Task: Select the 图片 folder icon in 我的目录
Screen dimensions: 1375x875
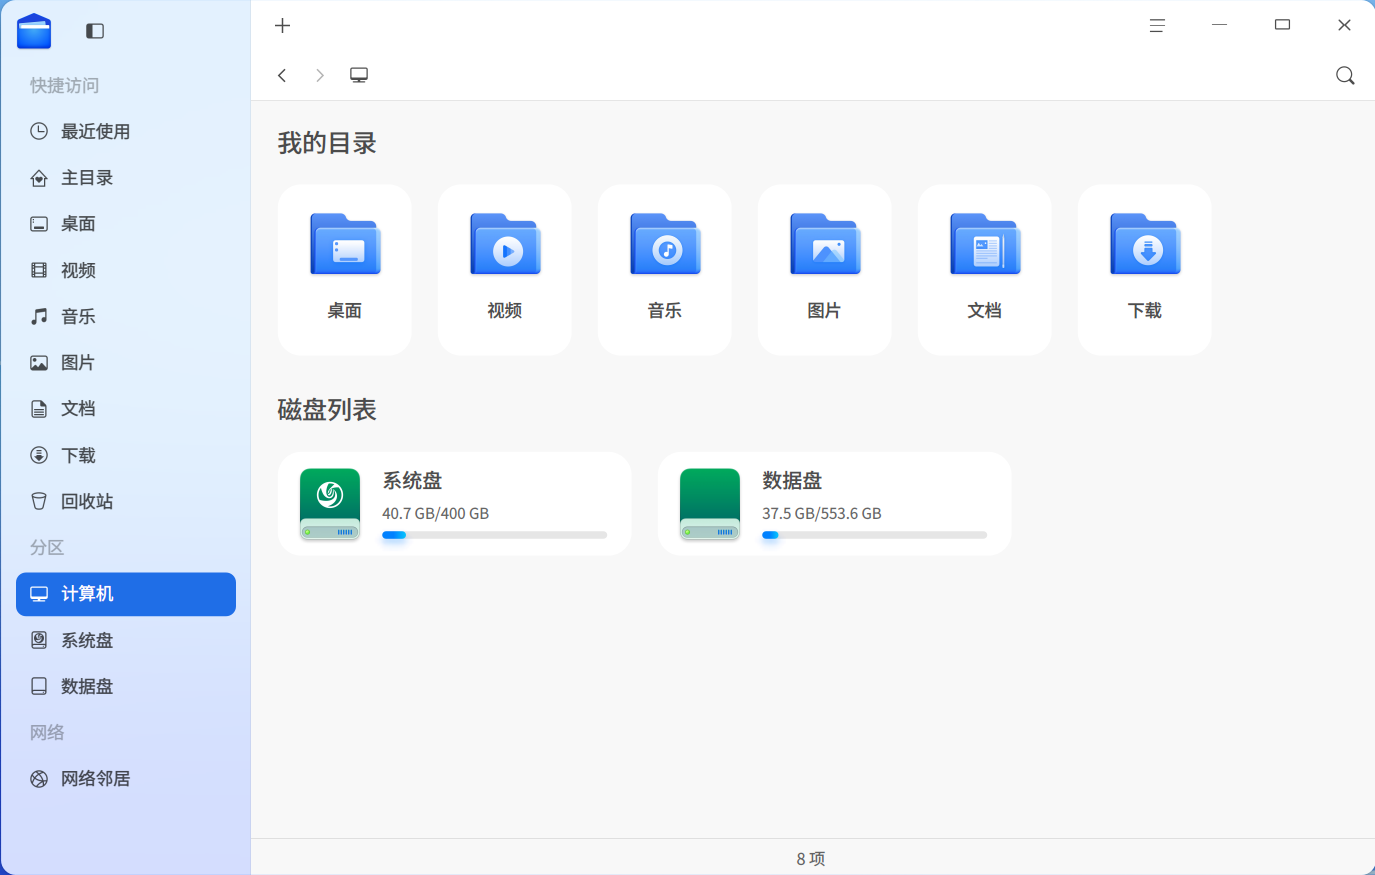Action: 825,244
